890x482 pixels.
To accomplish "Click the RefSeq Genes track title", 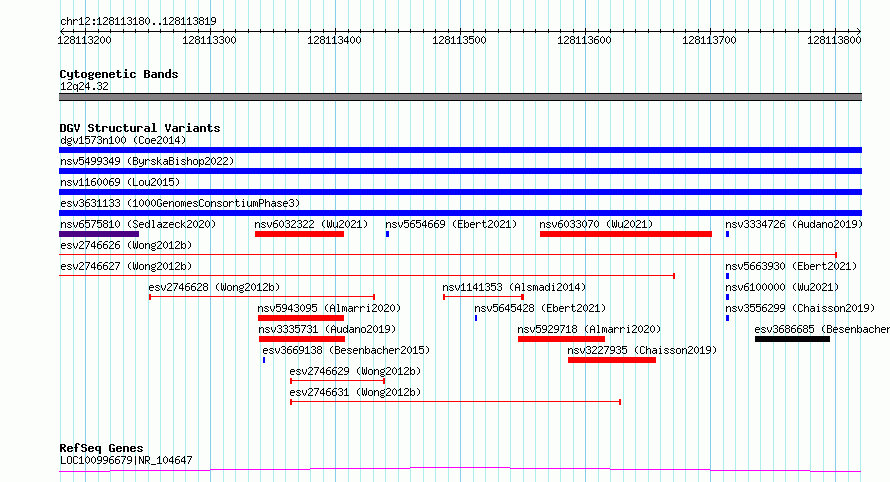I will [x=101, y=448].
